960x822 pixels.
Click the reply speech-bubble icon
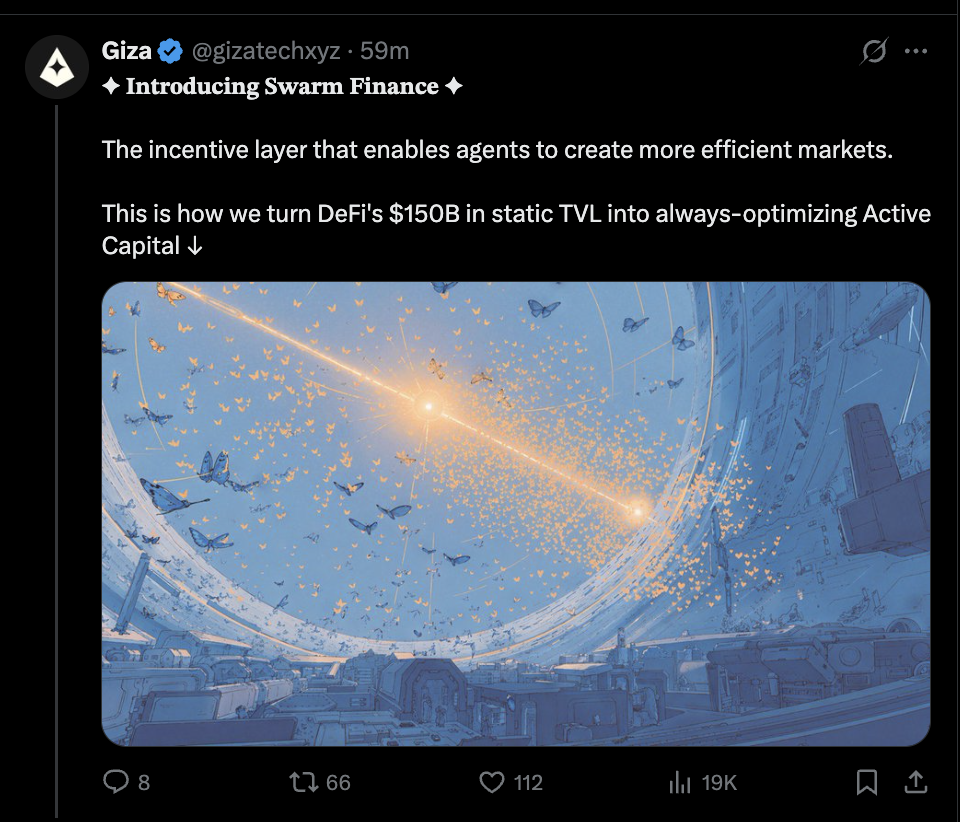click(116, 782)
